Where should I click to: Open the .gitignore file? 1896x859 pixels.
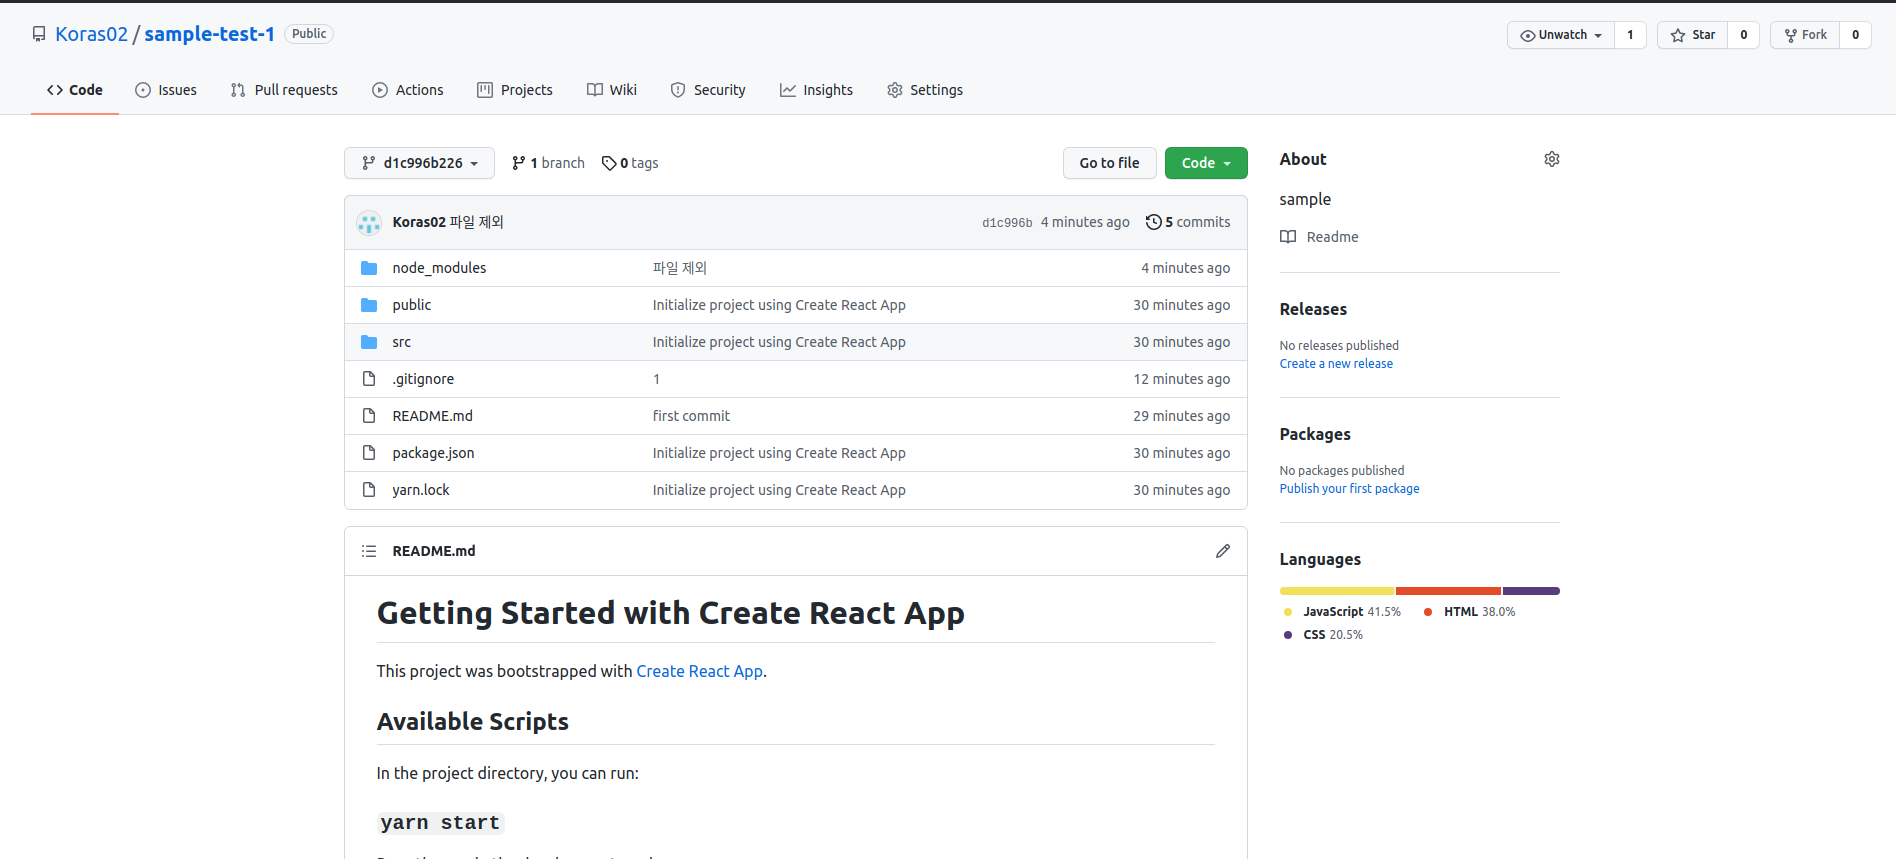tap(423, 379)
